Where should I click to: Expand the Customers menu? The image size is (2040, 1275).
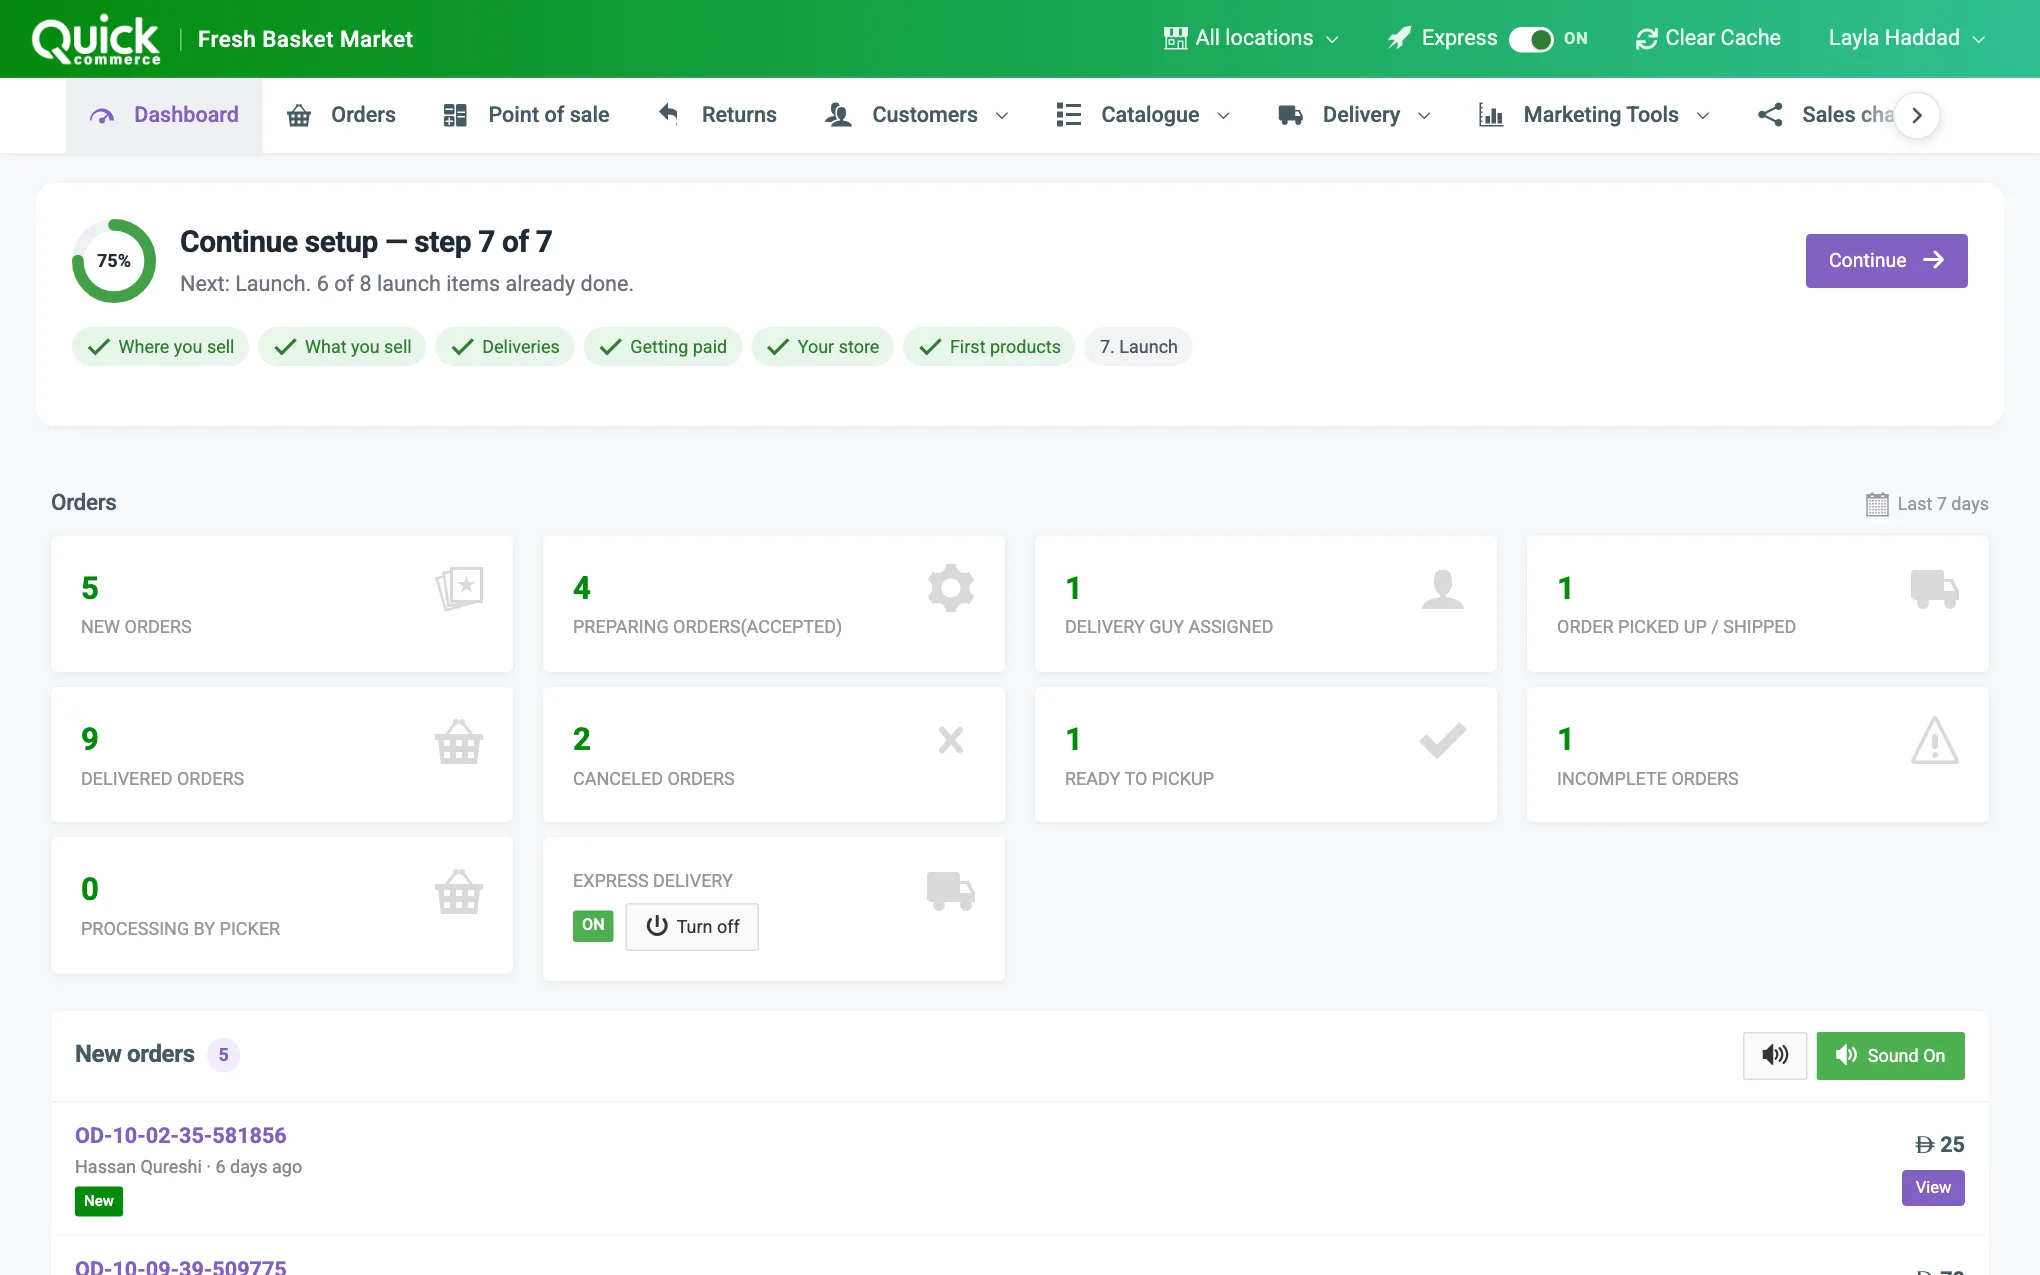[x=916, y=115]
